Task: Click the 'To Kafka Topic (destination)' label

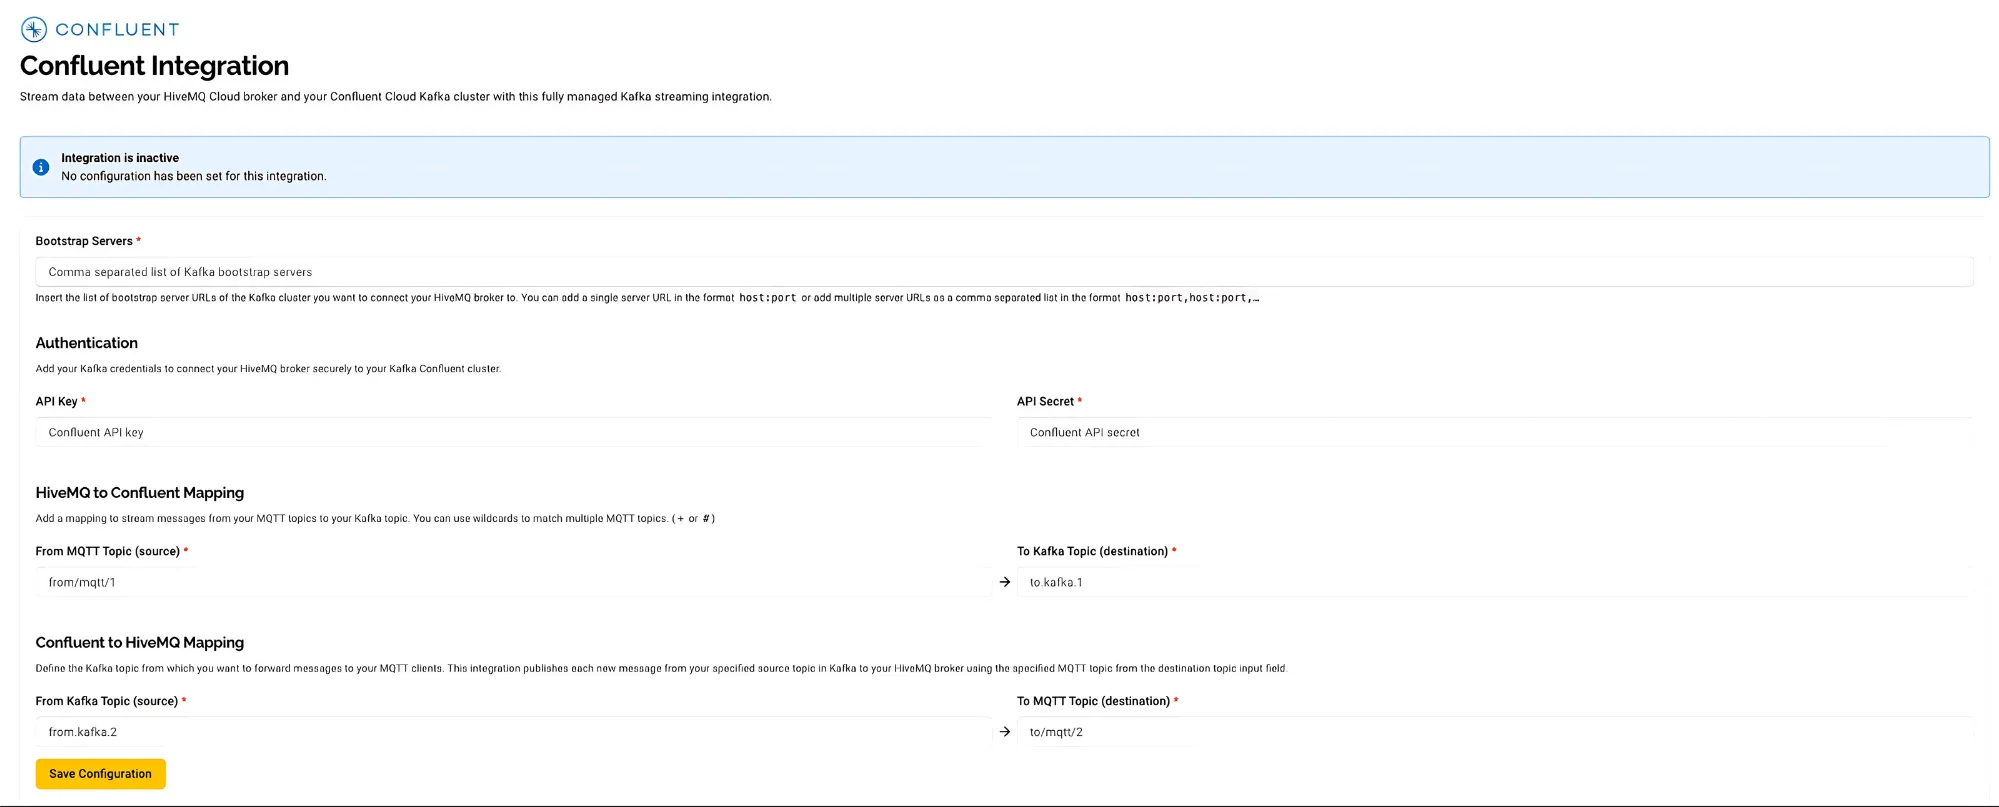Action: pyautogui.click(x=1092, y=551)
